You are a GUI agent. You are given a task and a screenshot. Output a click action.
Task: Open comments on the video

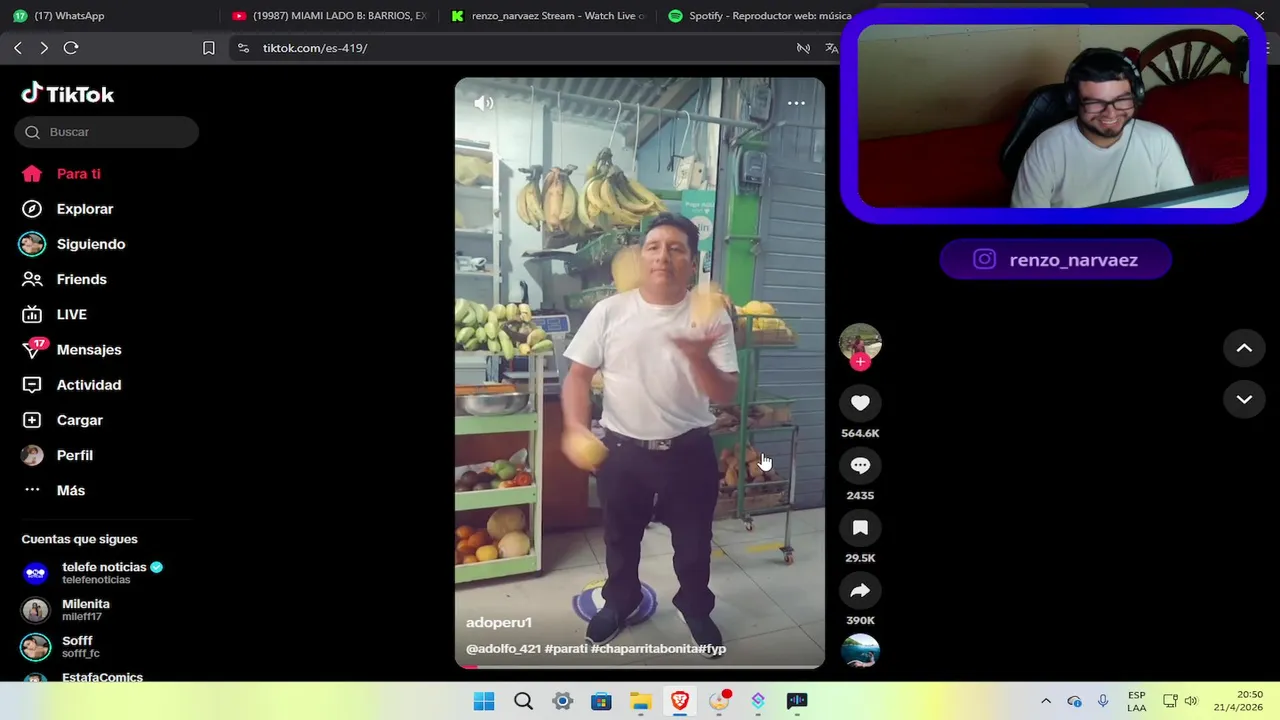click(860, 465)
